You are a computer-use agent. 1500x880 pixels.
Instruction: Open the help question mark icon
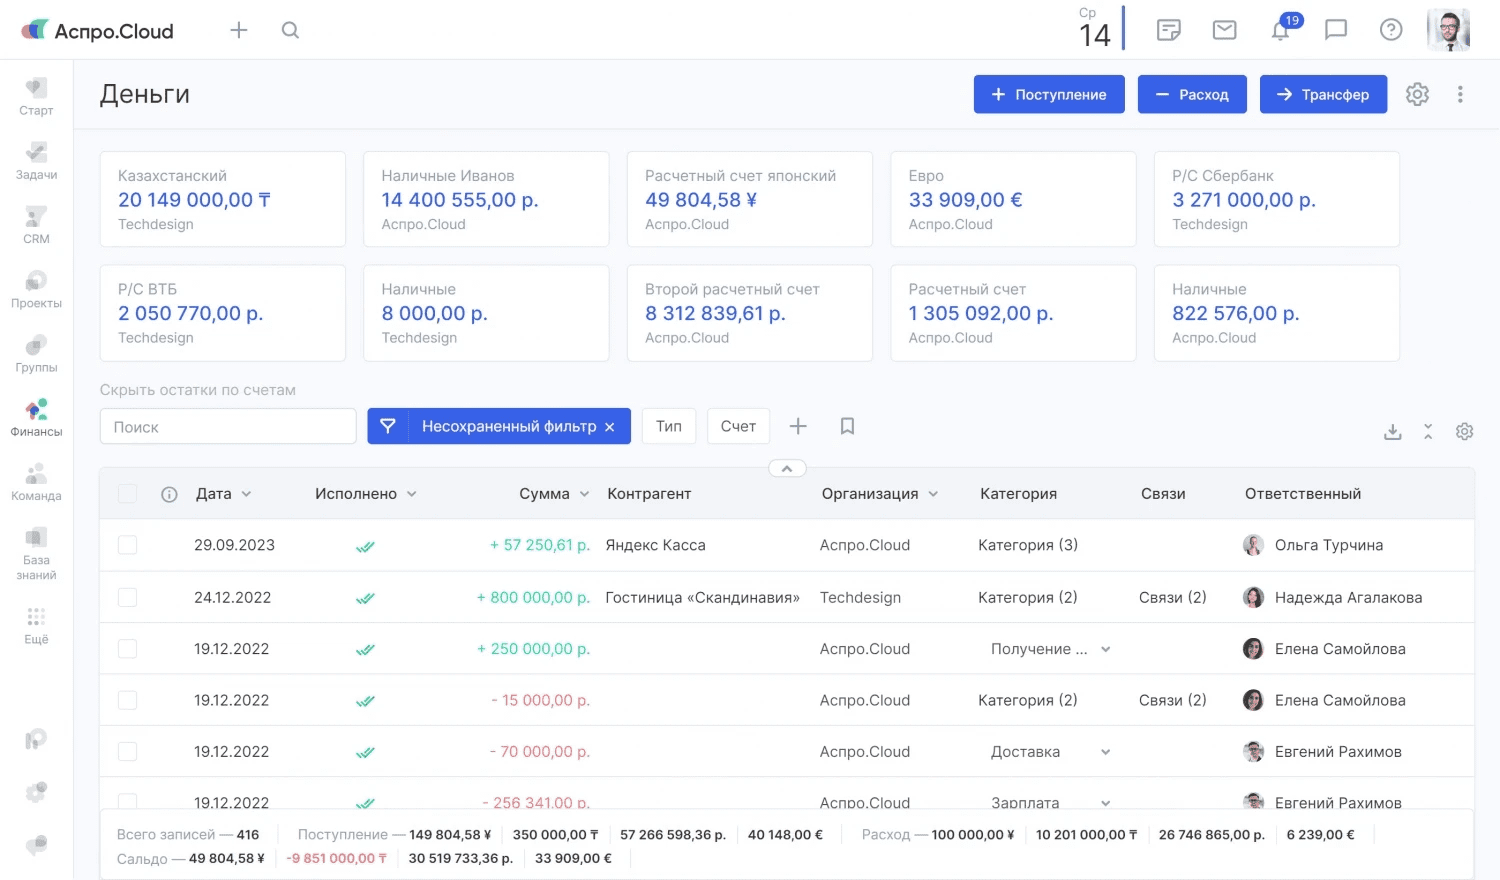click(x=1390, y=30)
